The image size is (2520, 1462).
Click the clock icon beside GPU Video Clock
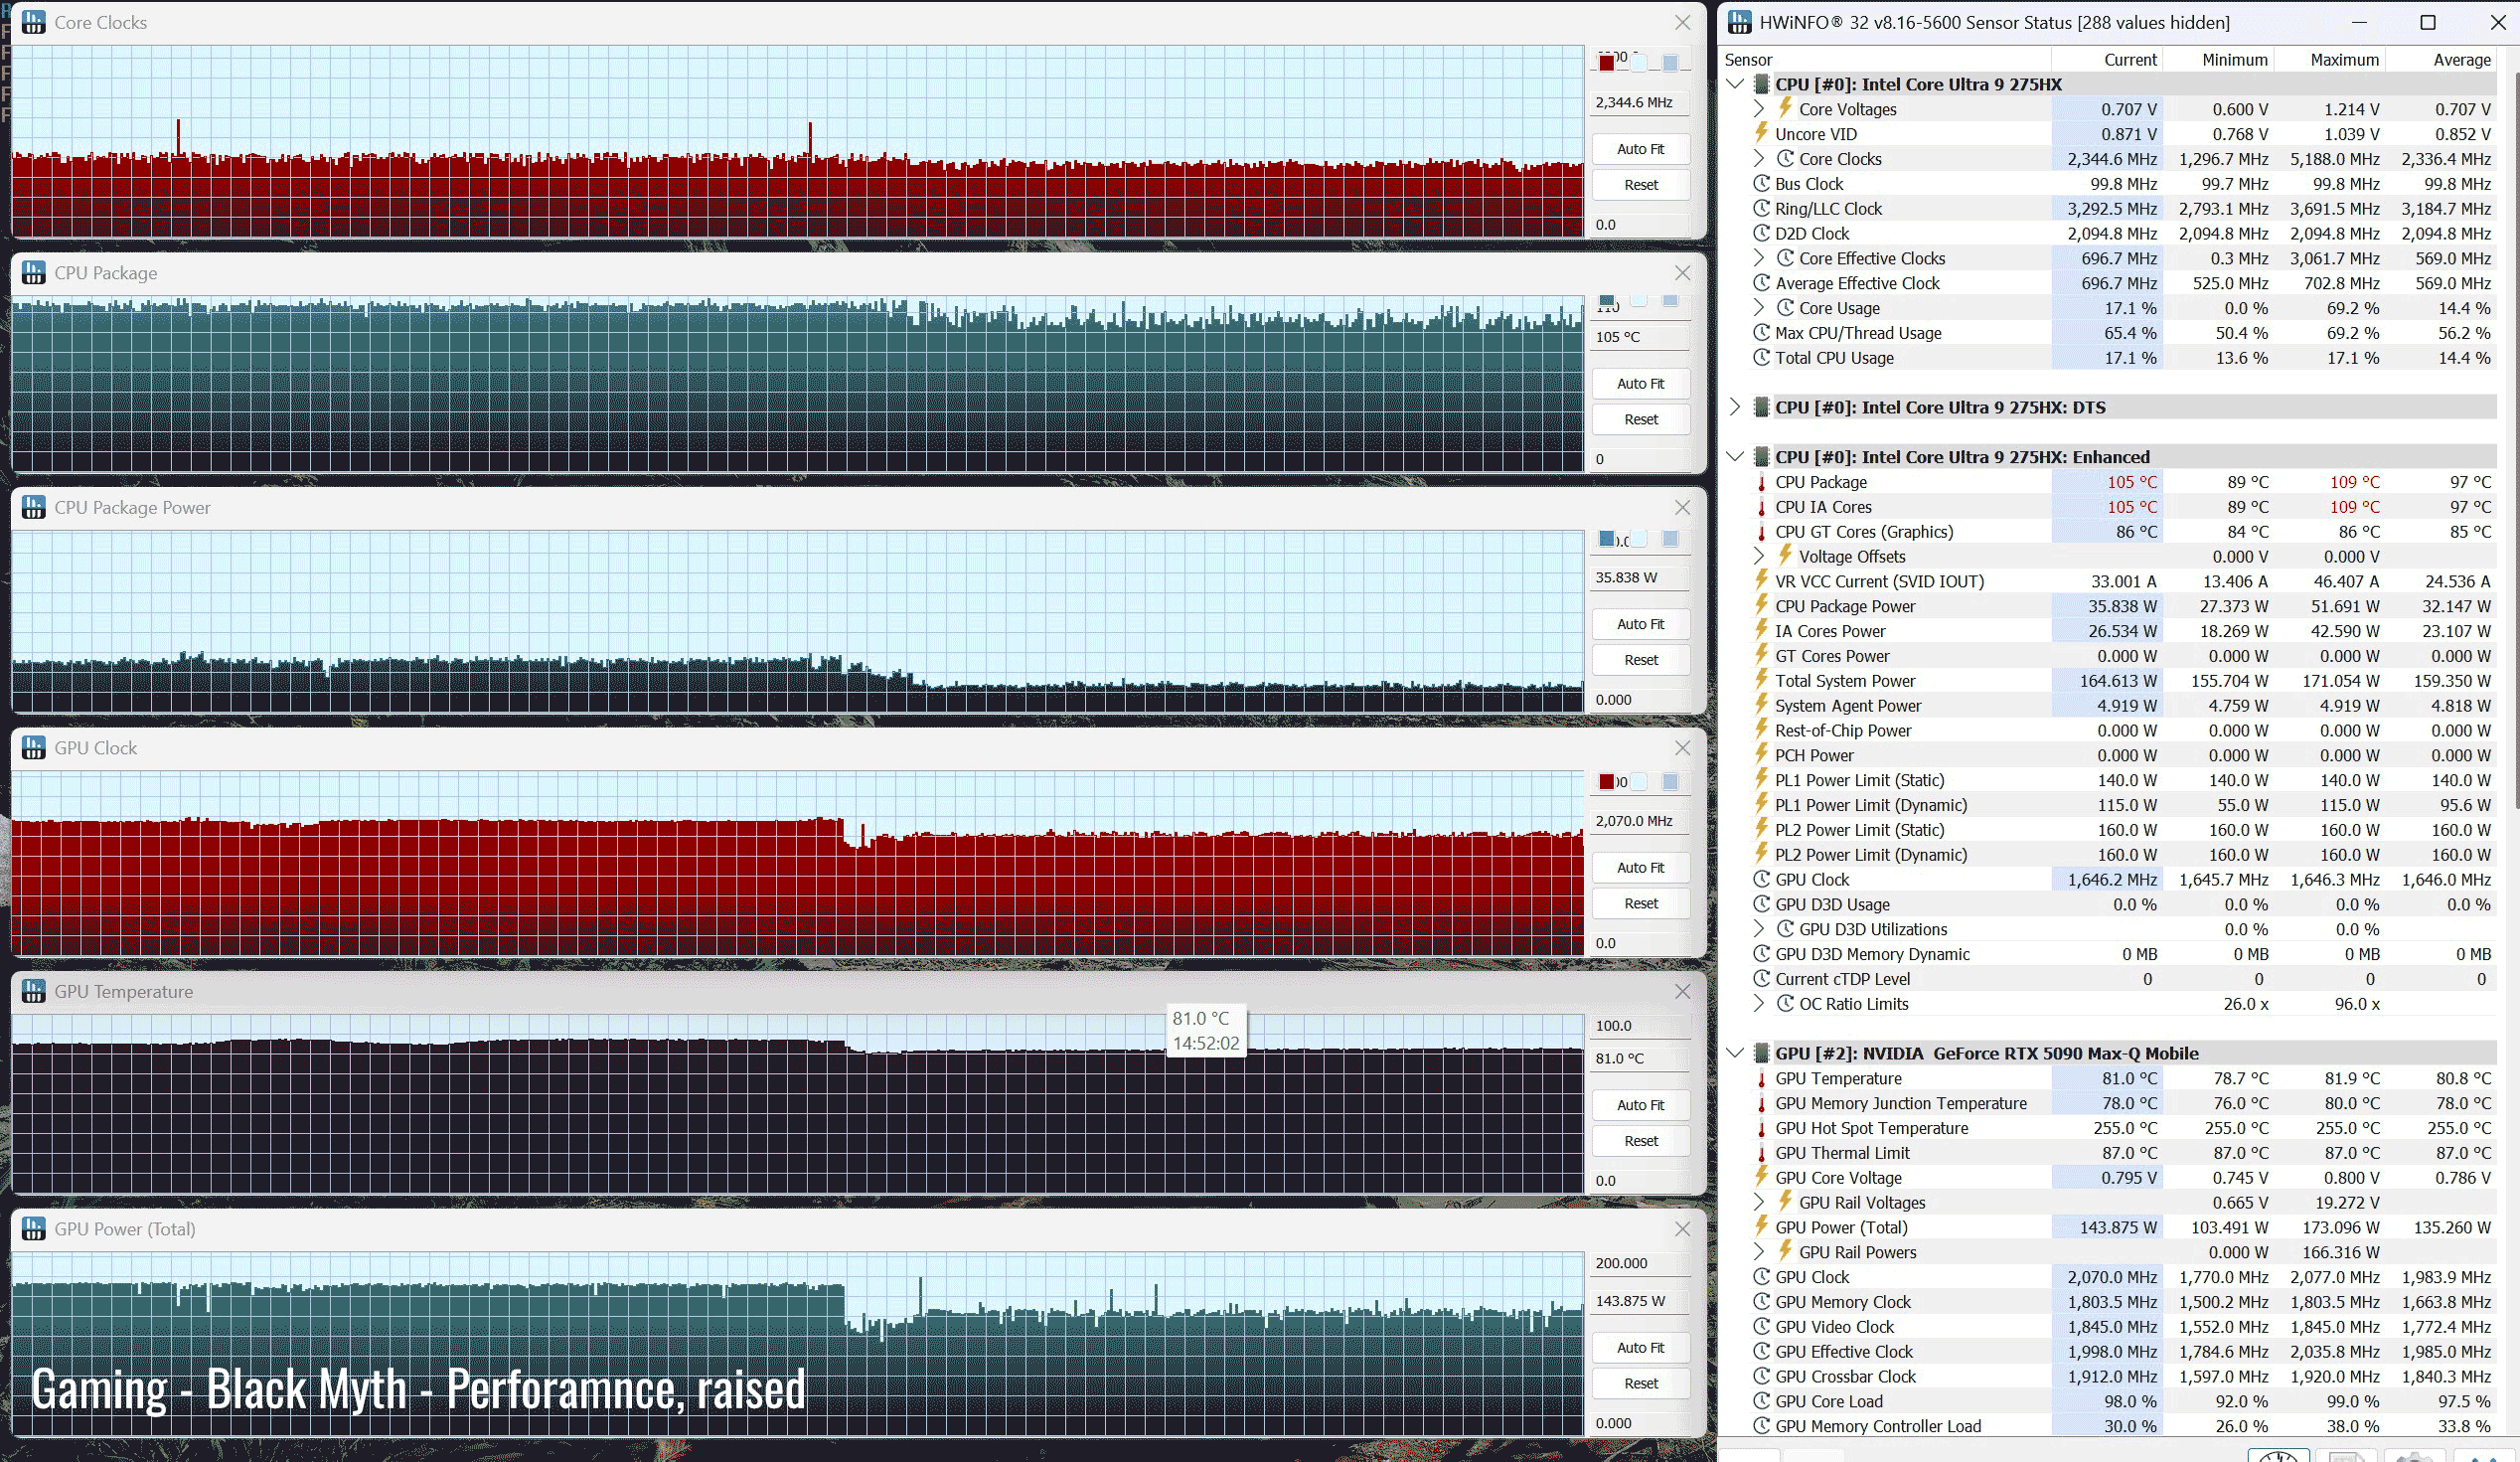pos(1761,1327)
